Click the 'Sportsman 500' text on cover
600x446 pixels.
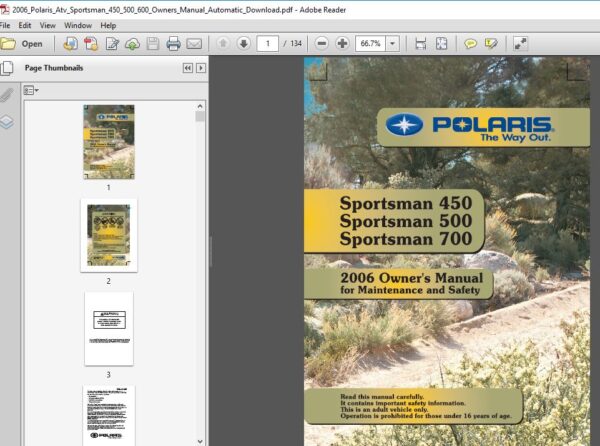click(x=406, y=221)
